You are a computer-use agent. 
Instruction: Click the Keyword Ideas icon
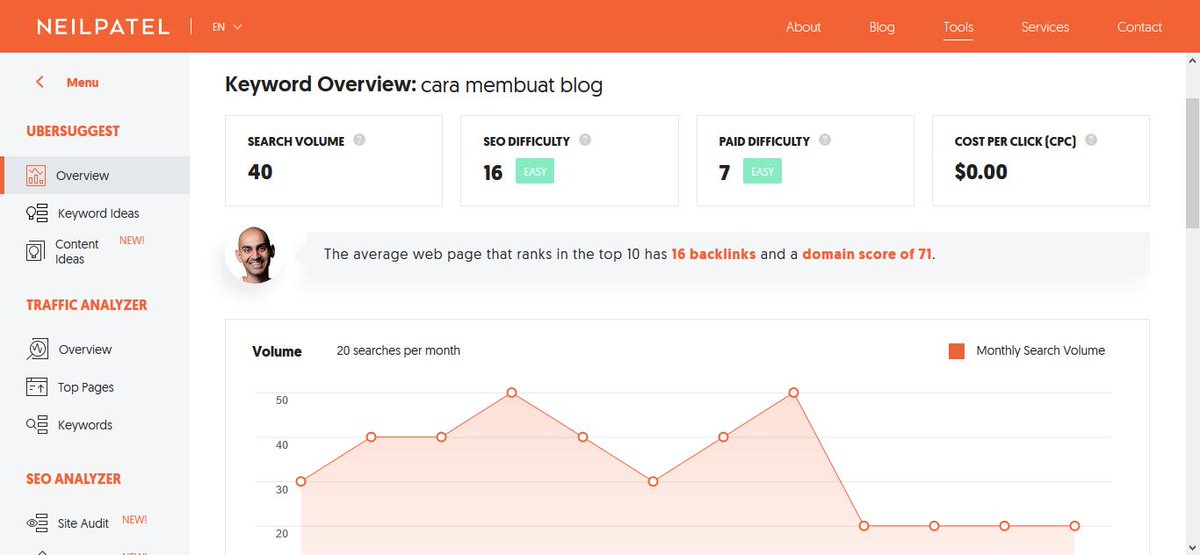[x=37, y=213]
